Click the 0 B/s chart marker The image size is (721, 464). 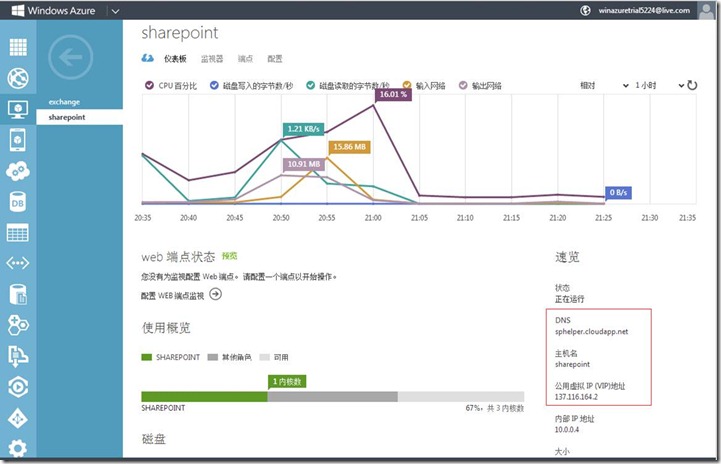(618, 193)
